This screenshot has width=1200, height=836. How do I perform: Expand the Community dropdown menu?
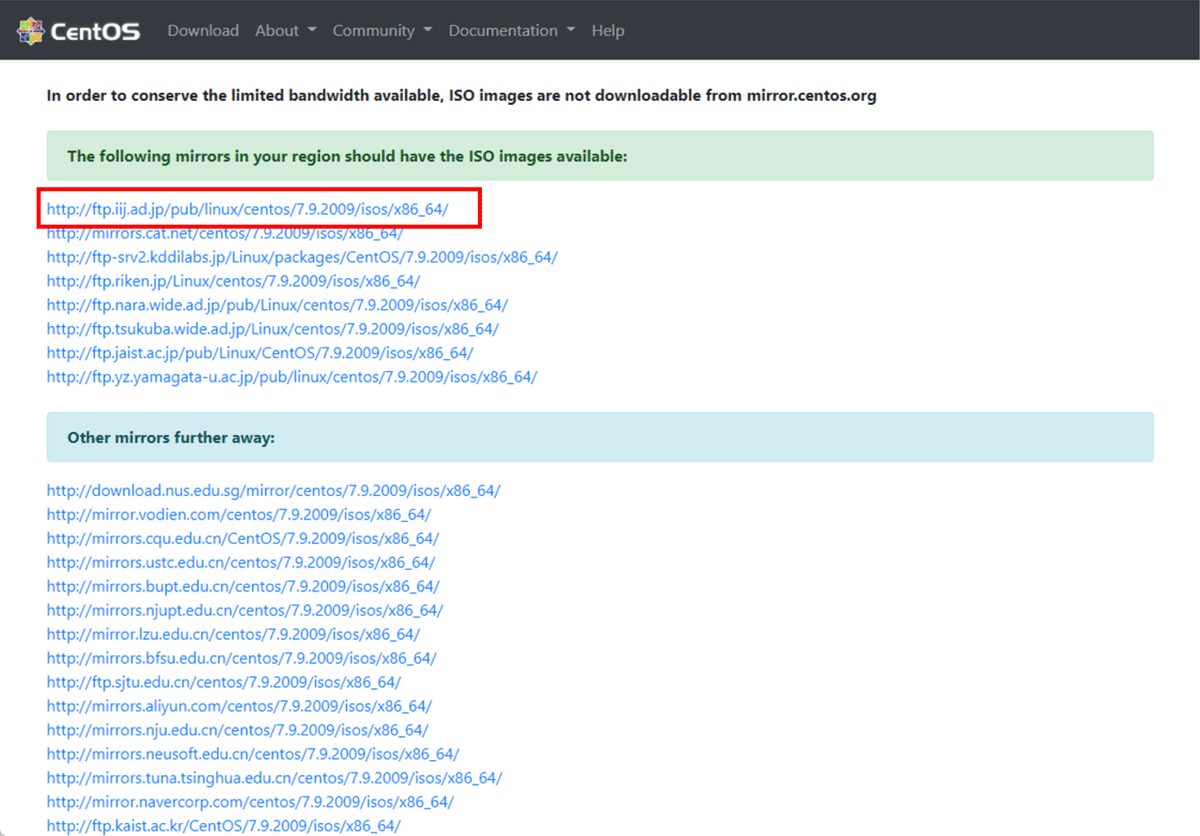coord(382,31)
